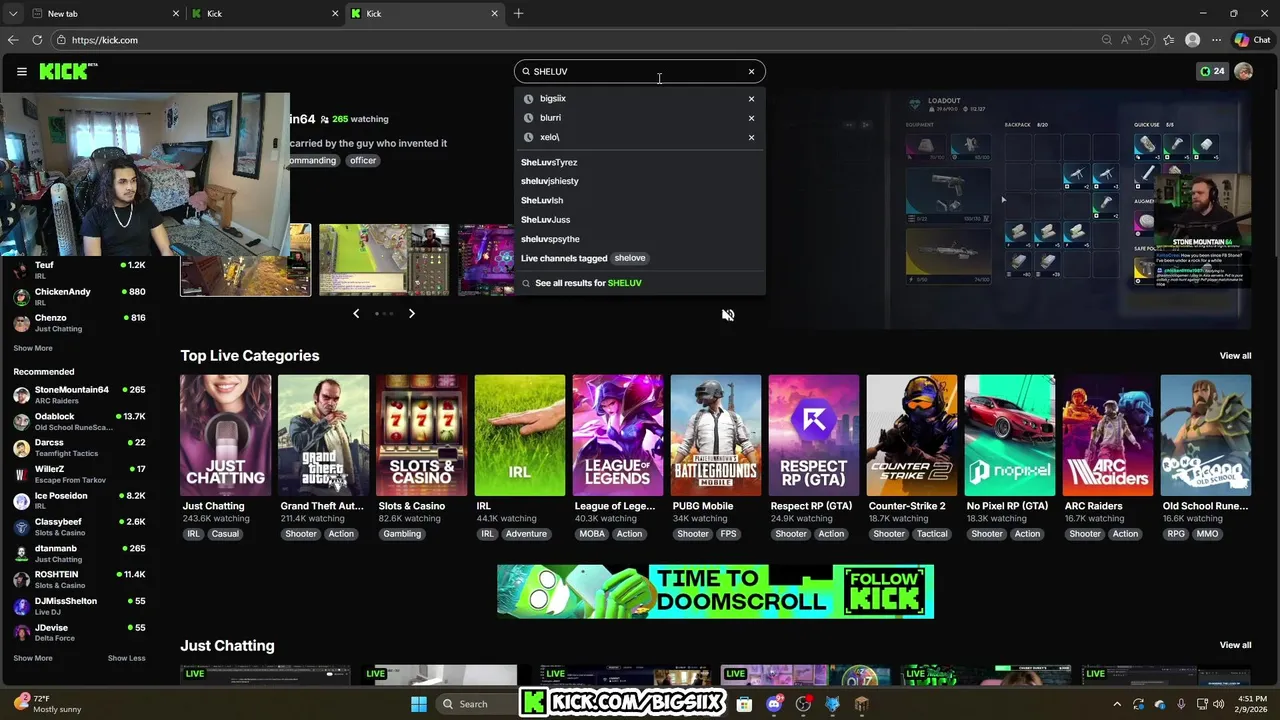Open the browser zoom-out indicator

point(1106,40)
